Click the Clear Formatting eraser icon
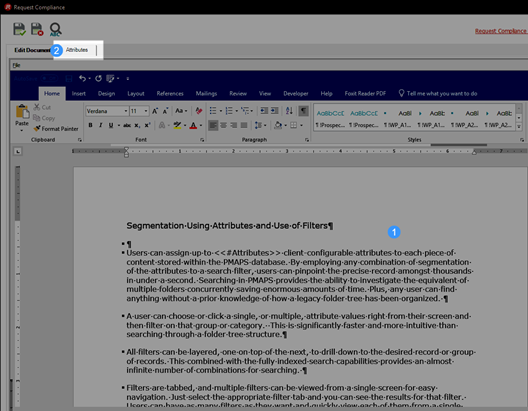The image size is (528, 411). click(x=199, y=111)
